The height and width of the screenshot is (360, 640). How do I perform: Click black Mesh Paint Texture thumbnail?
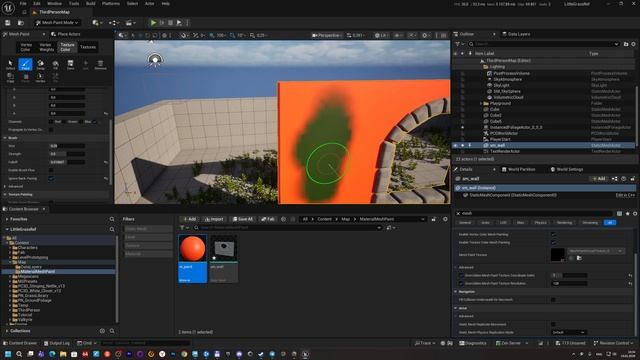(558, 255)
